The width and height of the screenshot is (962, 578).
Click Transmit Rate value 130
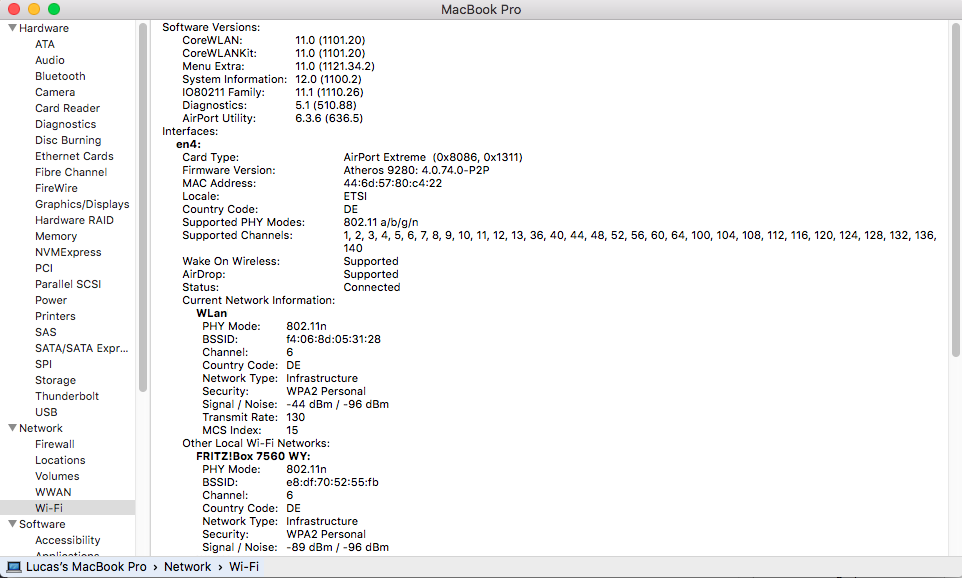pos(295,417)
